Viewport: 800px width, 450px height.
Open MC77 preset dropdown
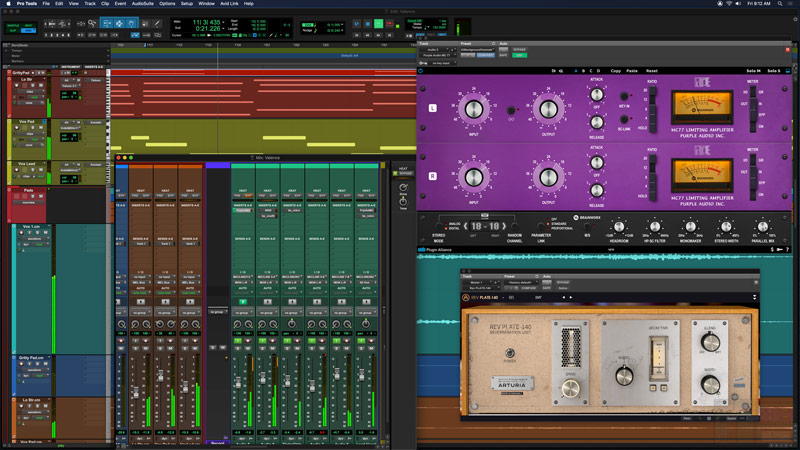[478, 49]
